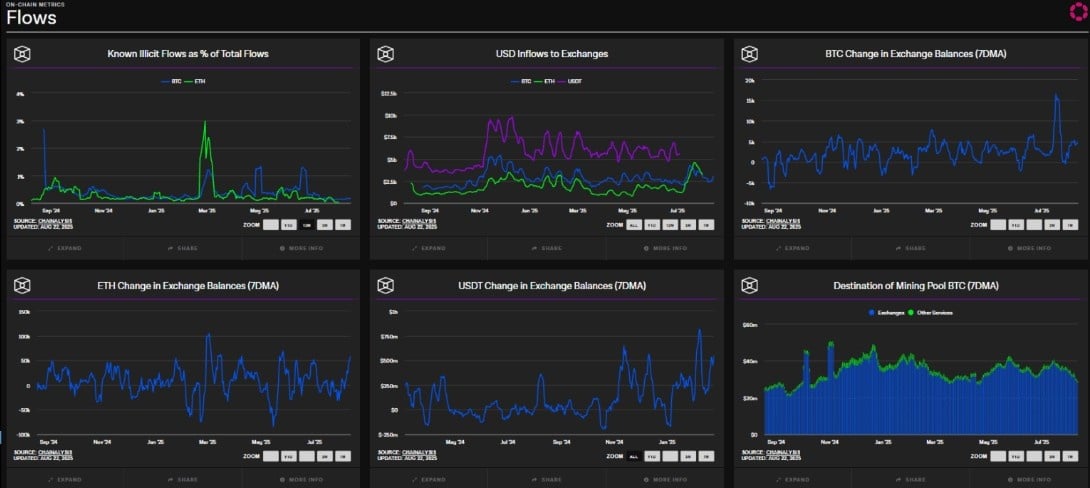Click 'Destination of Mining Pool BTC (7DMA)' title
Image resolution: width=1090 pixels, height=488 pixels.
pos(916,285)
